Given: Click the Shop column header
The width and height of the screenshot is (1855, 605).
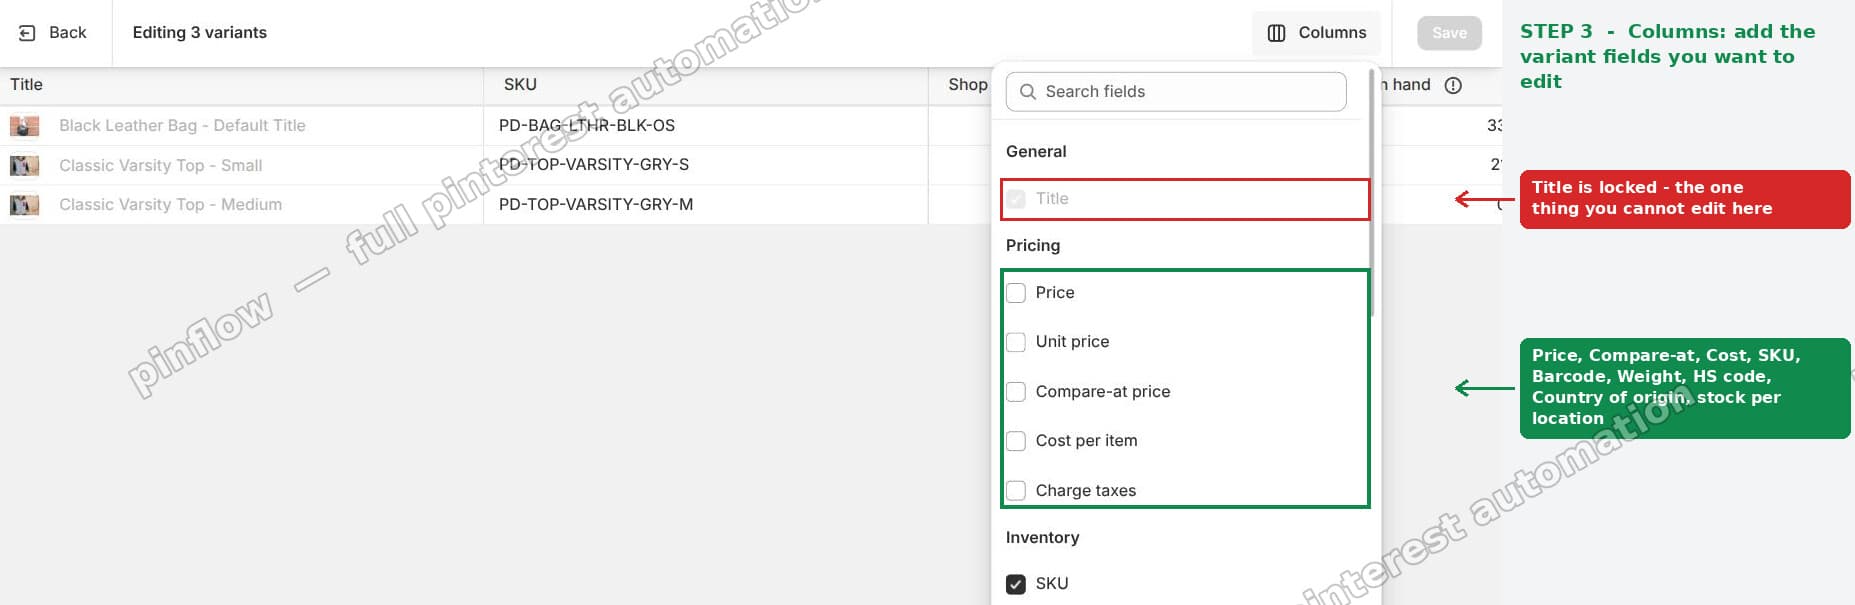Looking at the screenshot, I should pyautogui.click(x=967, y=85).
